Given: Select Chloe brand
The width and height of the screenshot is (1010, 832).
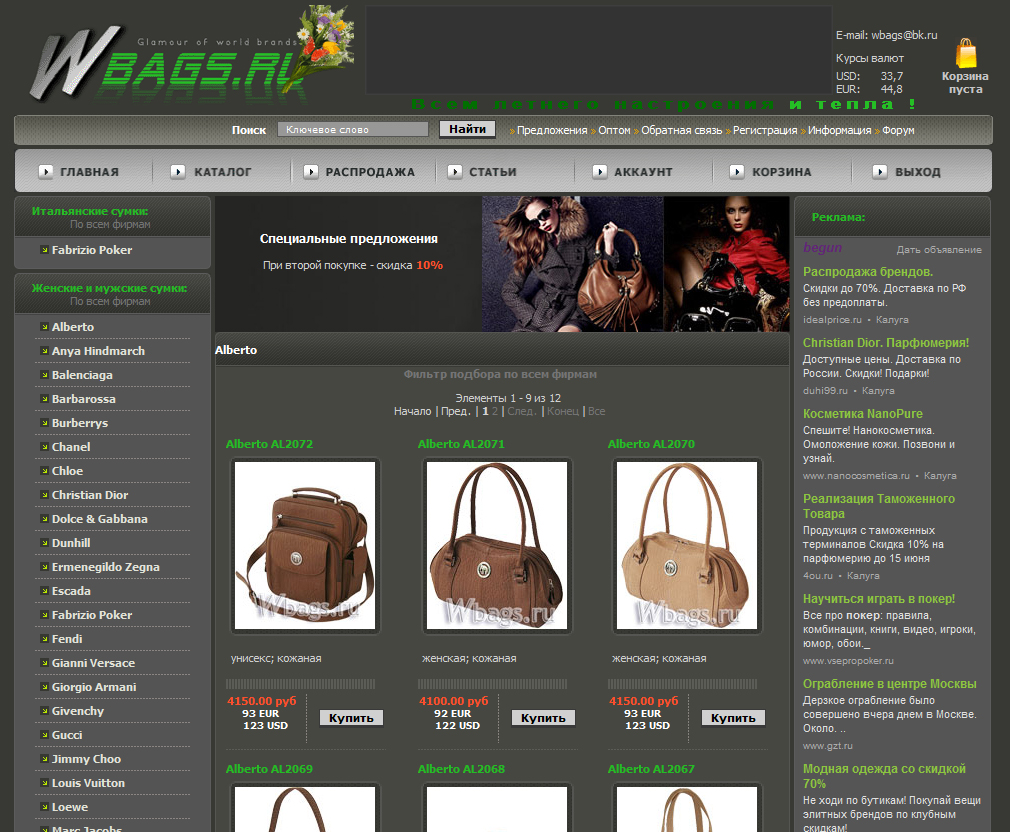Looking at the screenshot, I should coord(68,471).
